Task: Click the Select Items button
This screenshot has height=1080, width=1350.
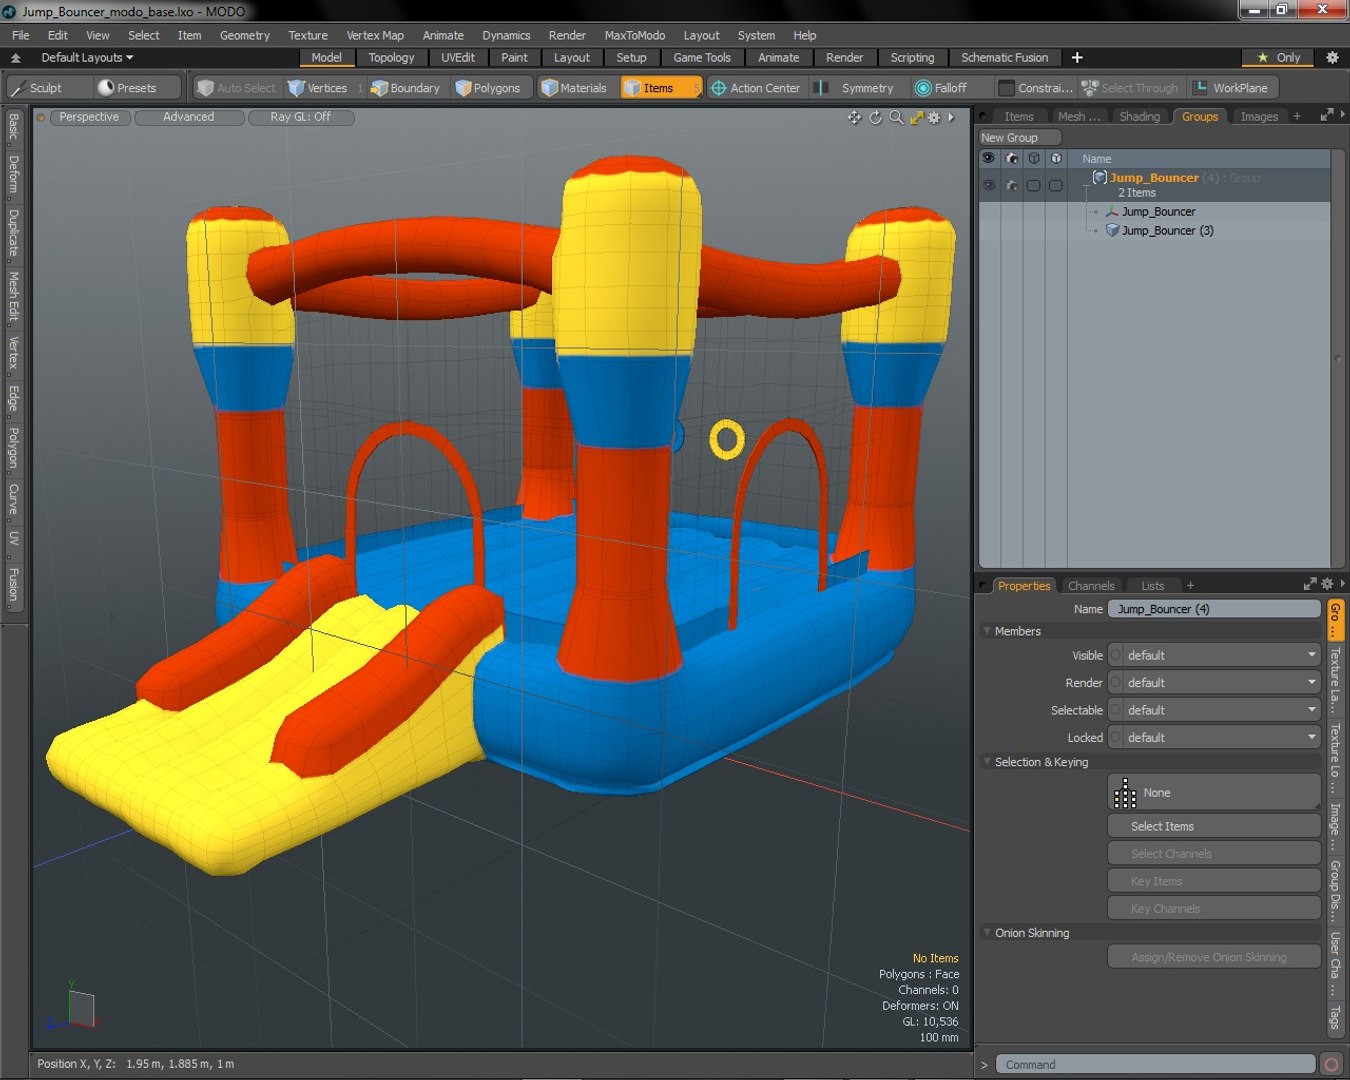Action: pyautogui.click(x=1214, y=826)
